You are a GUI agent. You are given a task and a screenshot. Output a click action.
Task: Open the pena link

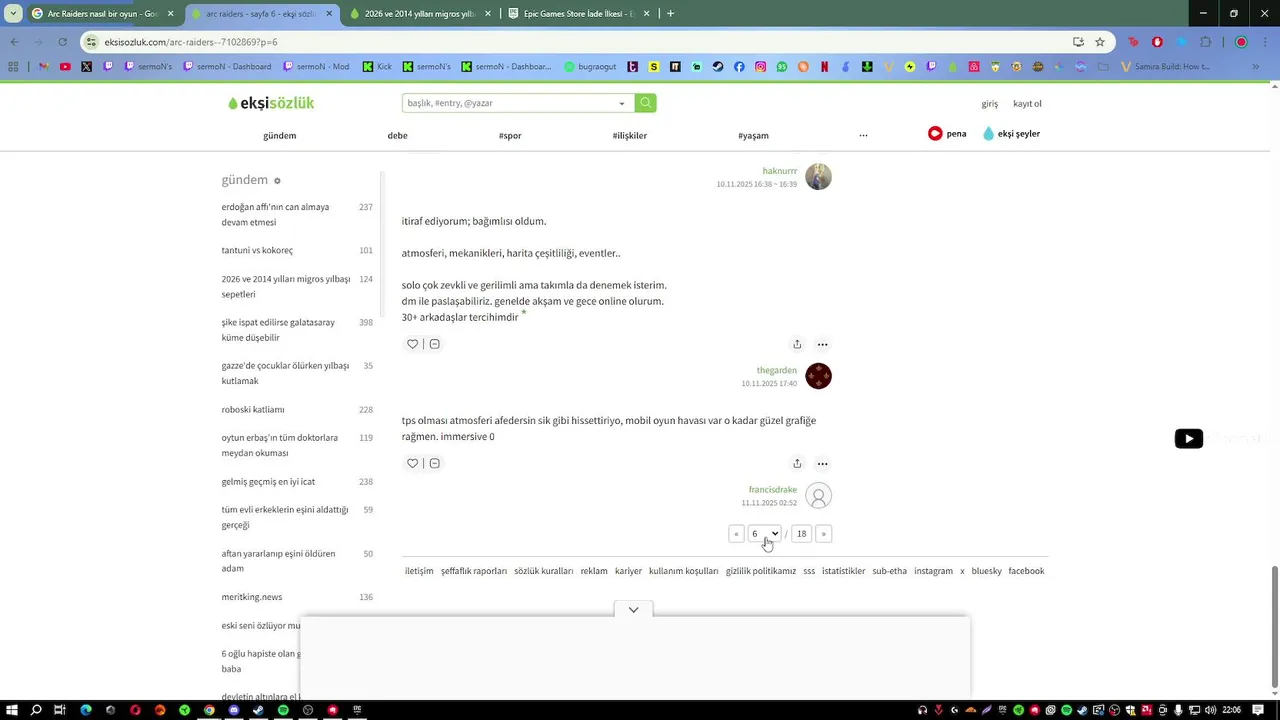click(x=947, y=134)
